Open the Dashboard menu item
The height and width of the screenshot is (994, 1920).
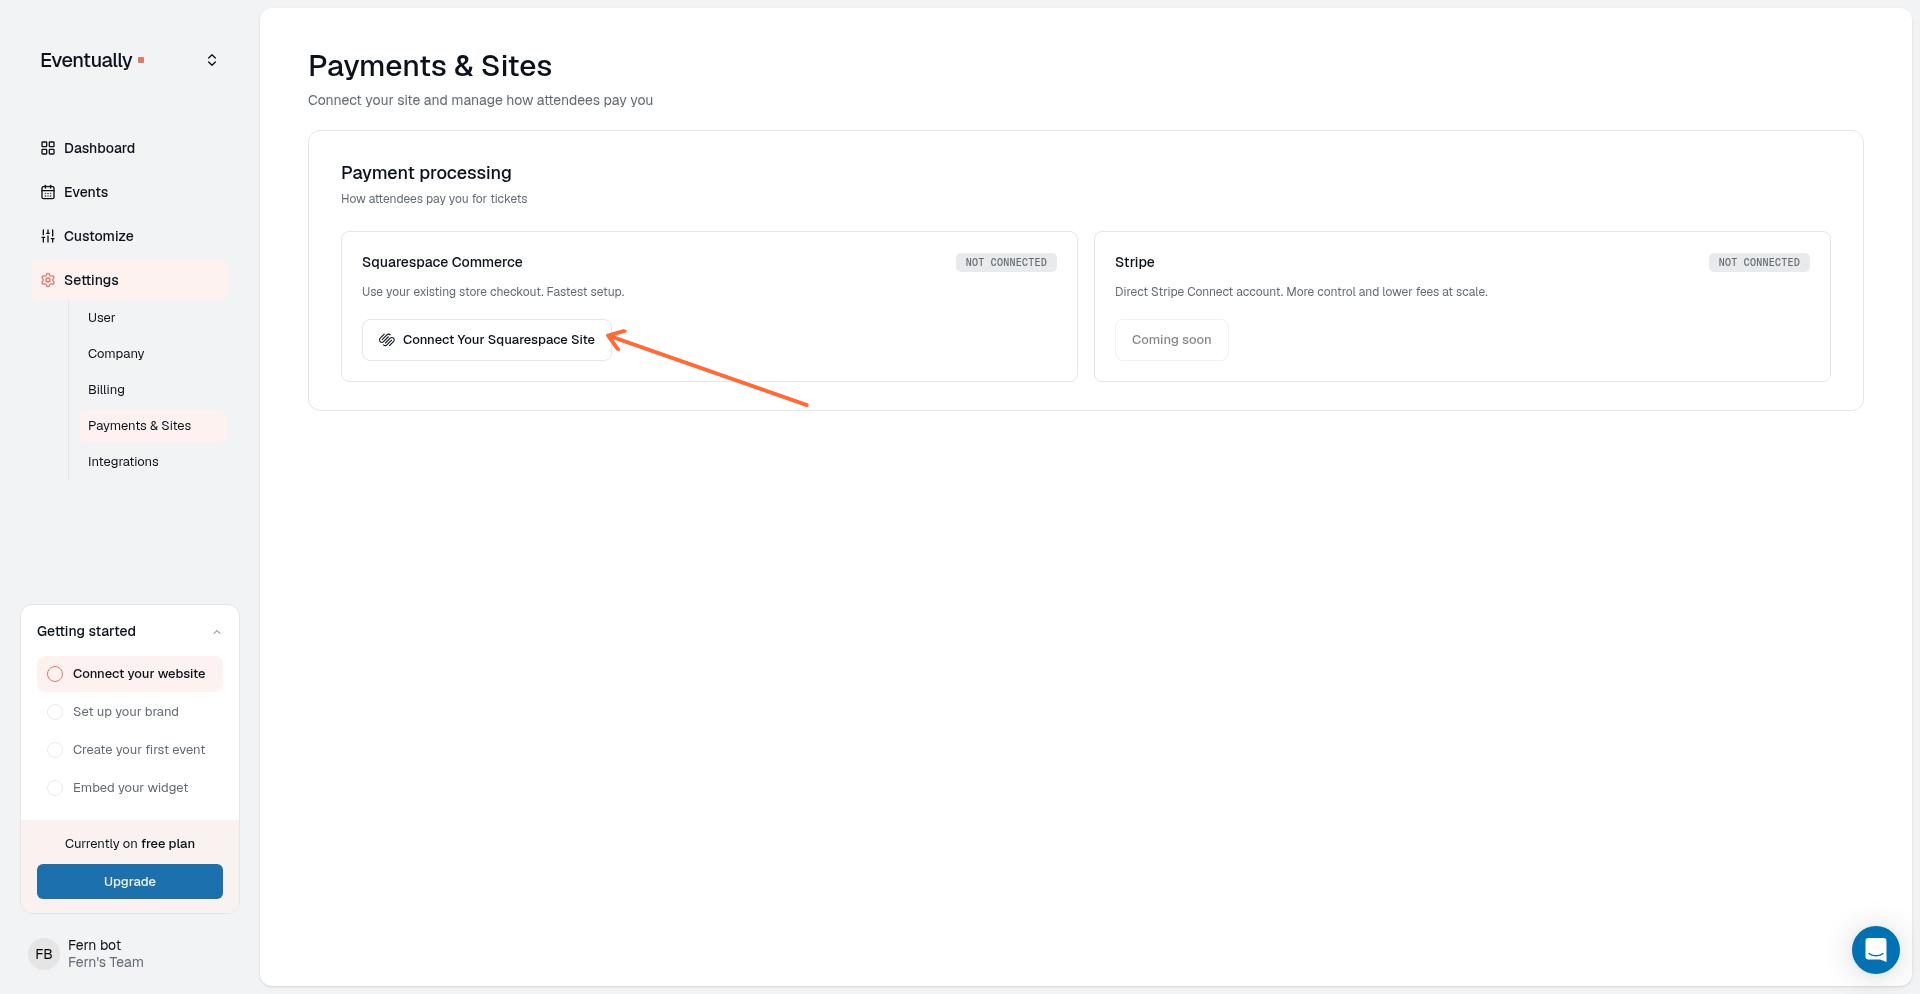coord(130,148)
